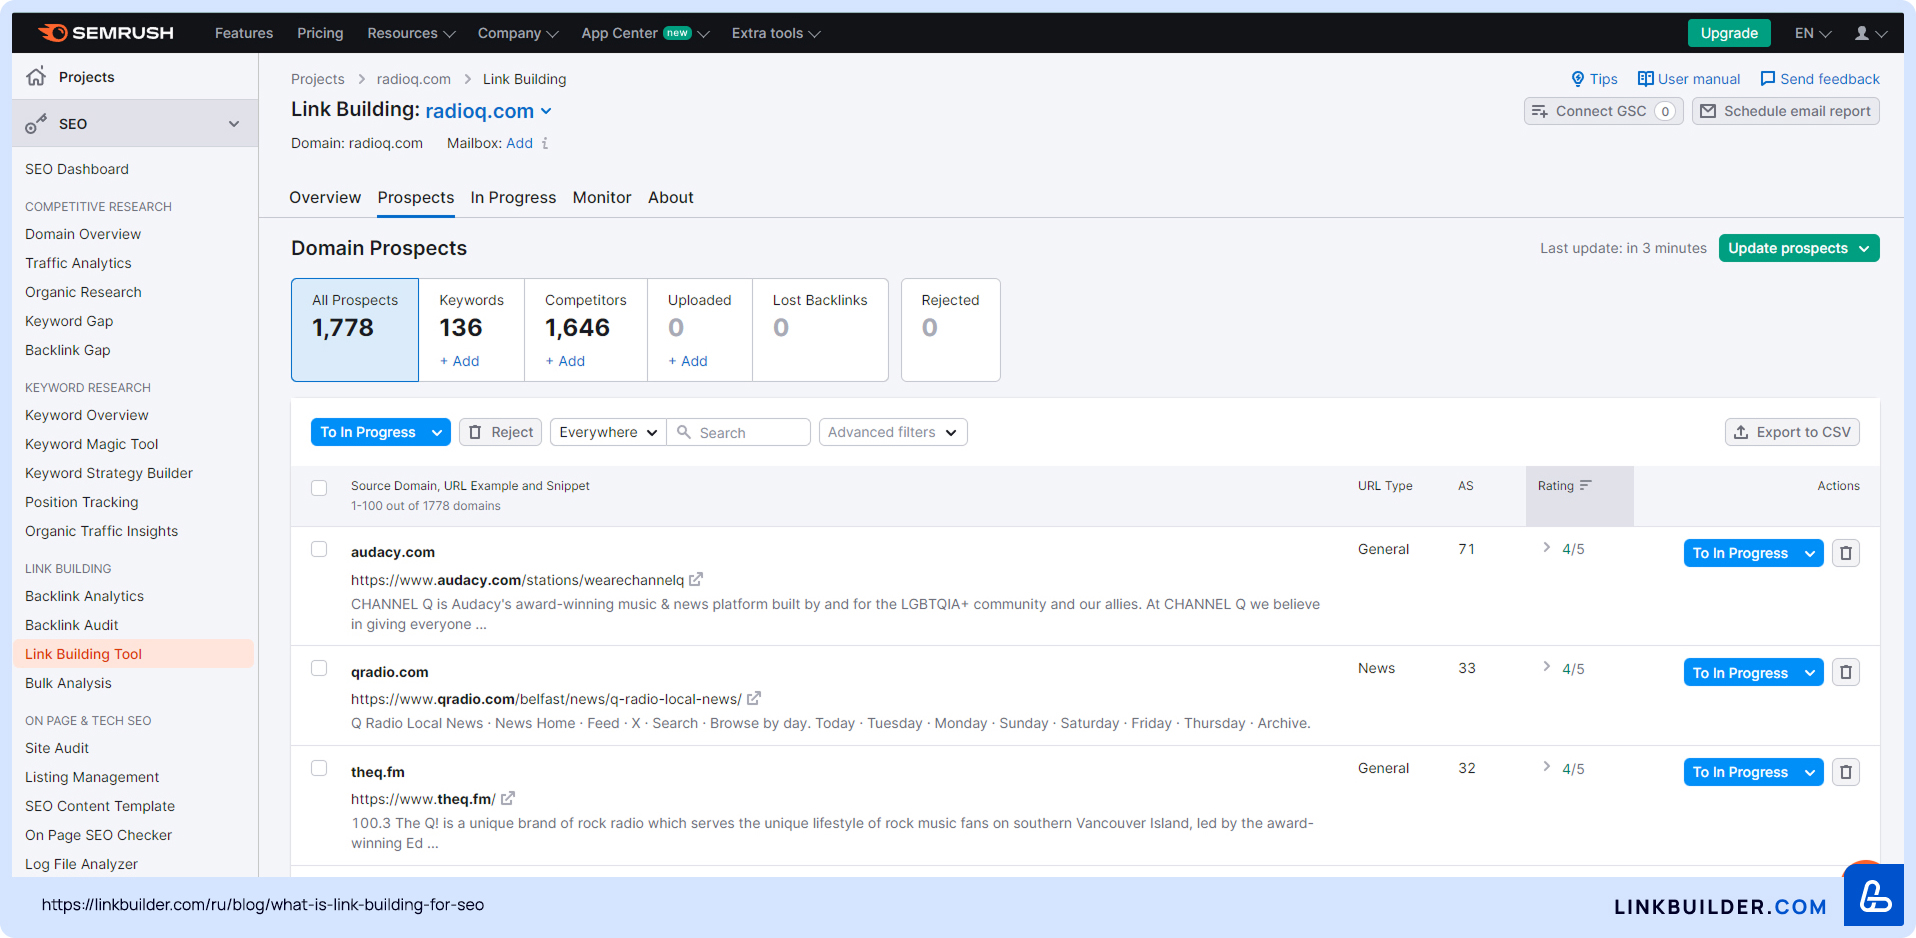This screenshot has width=1916, height=938.
Task: Open the Tips link
Action: tap(1594, 79)
